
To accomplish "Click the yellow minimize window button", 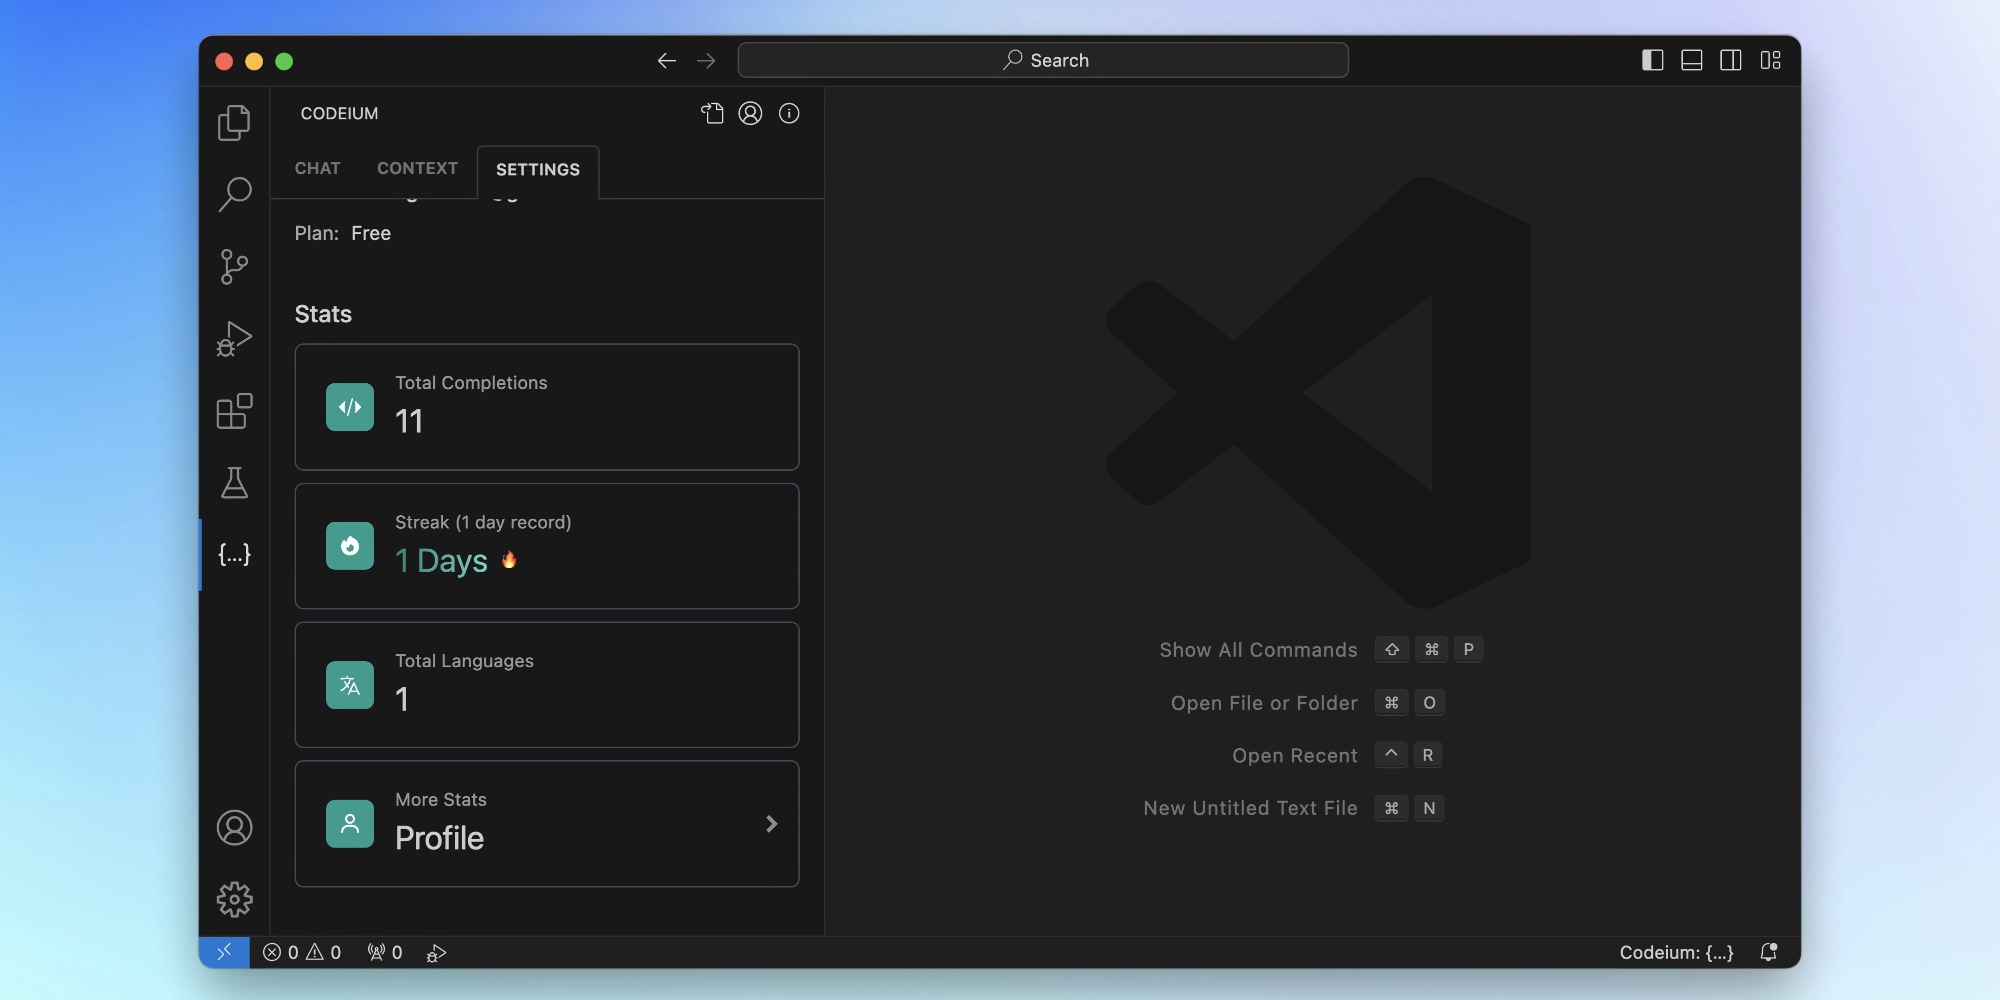I will click(254, 61).
